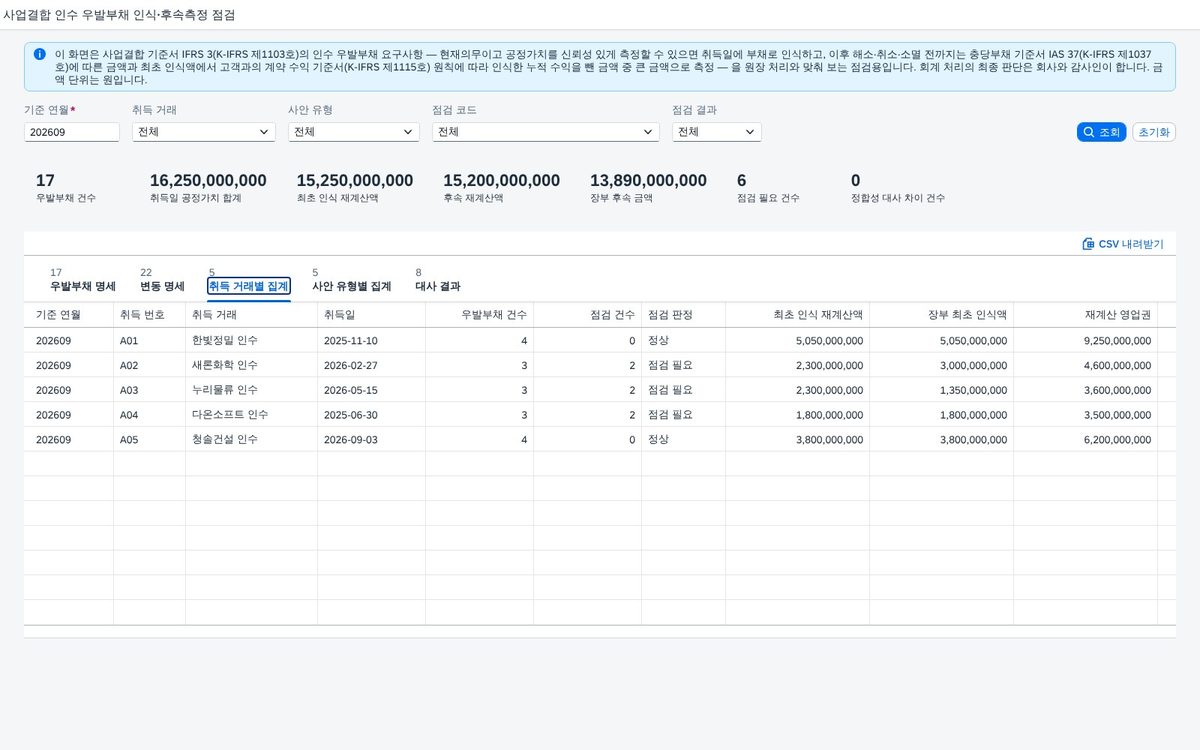Select the 정합성 대사 차이 건수 KPI label
1200x750 pixels.
coord(898,198)
